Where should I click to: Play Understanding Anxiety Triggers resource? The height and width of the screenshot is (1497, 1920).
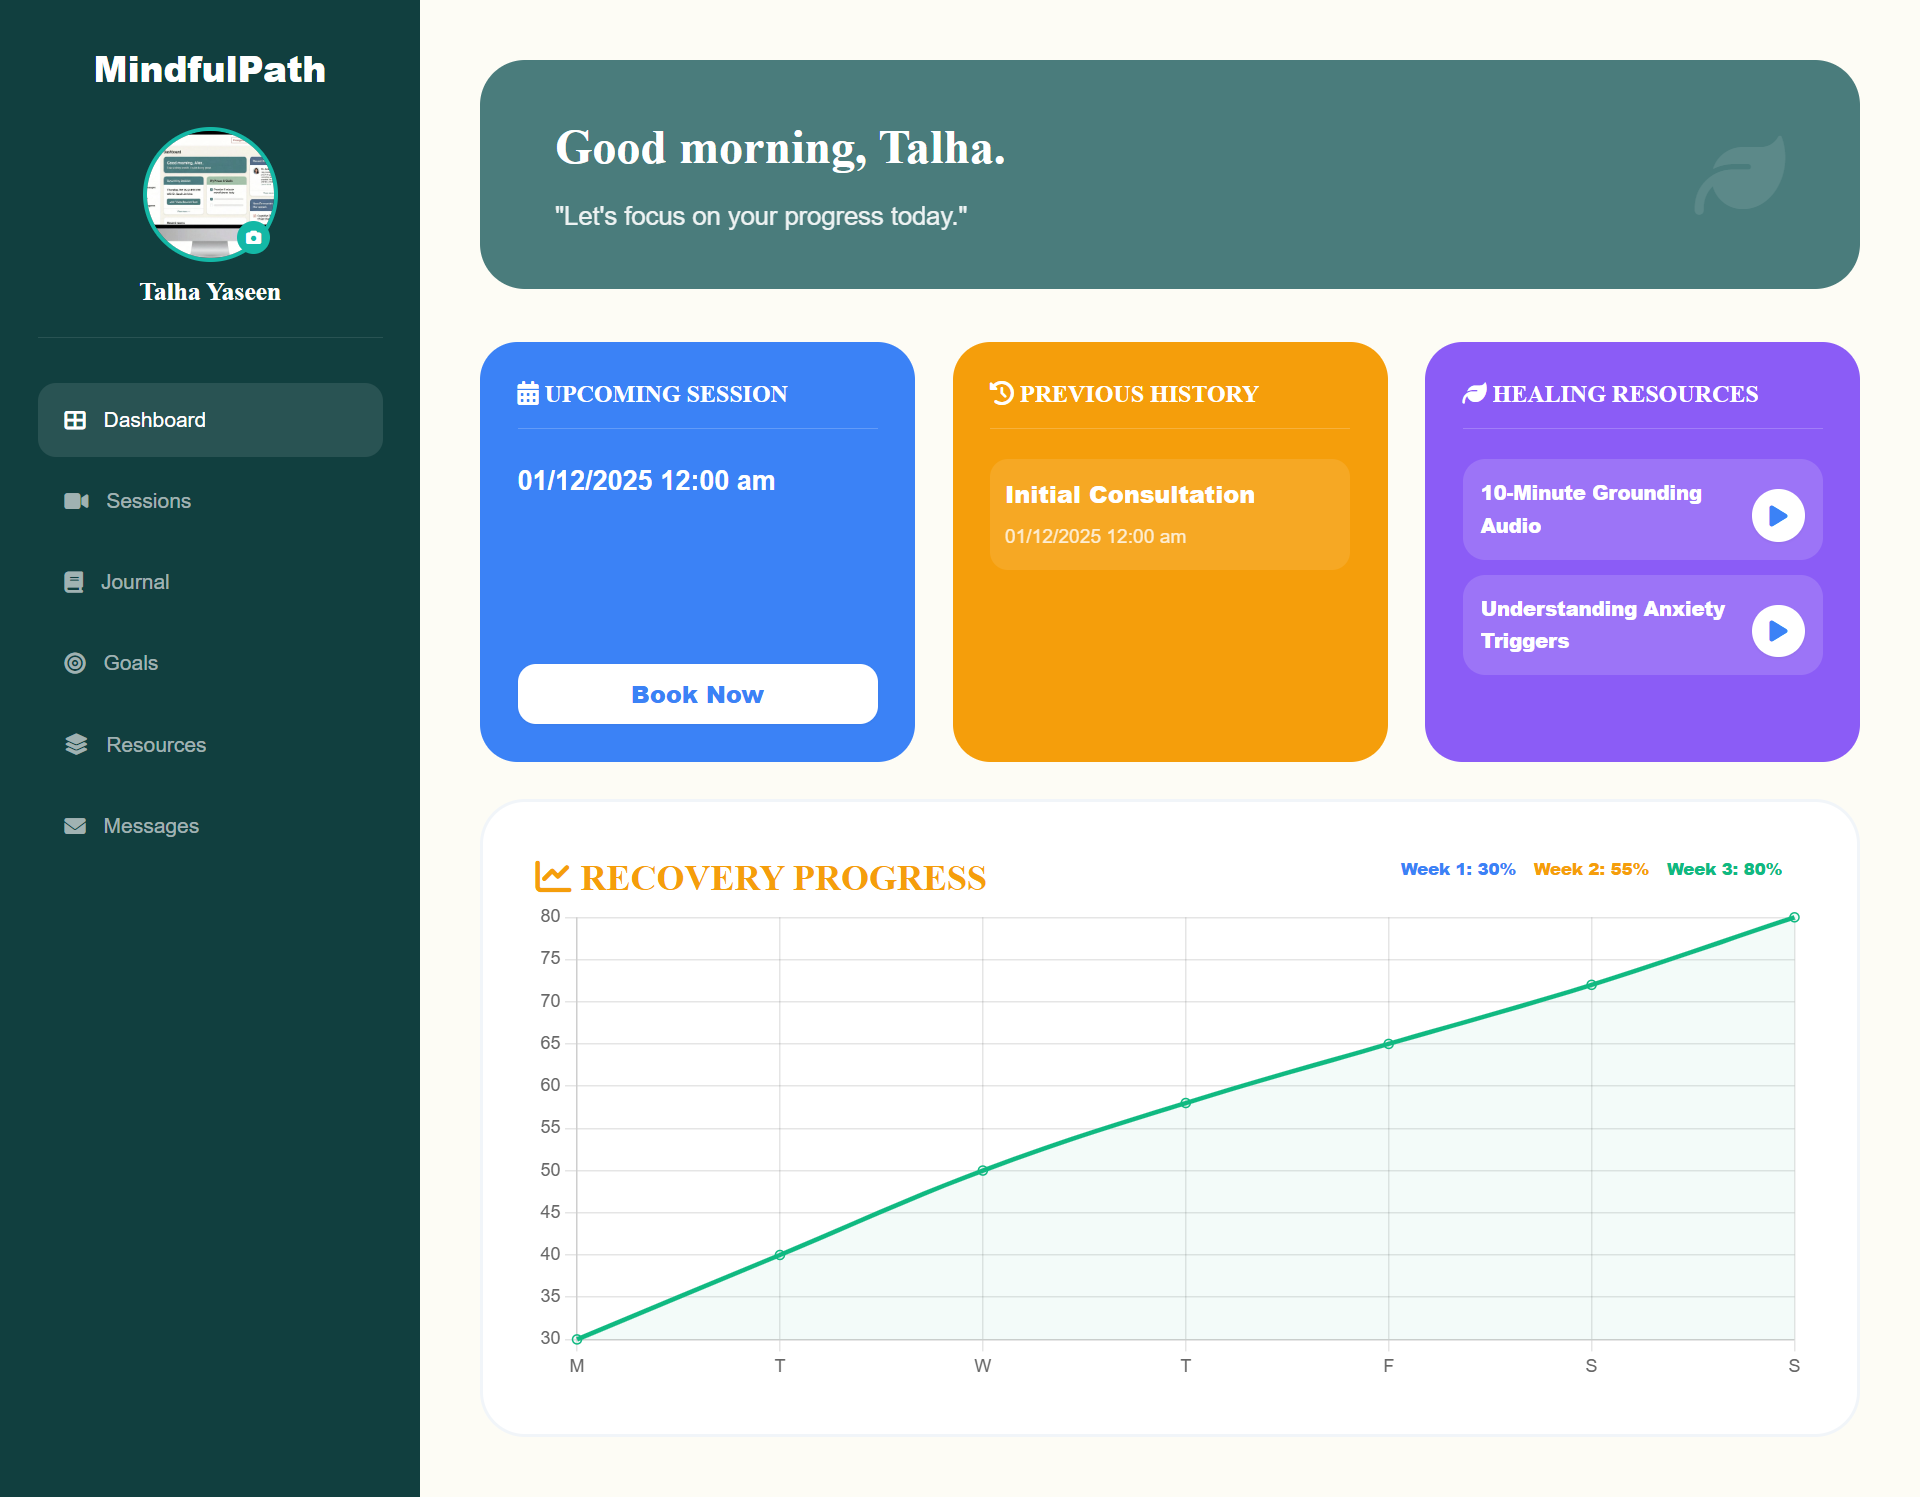click(1778, 631)
